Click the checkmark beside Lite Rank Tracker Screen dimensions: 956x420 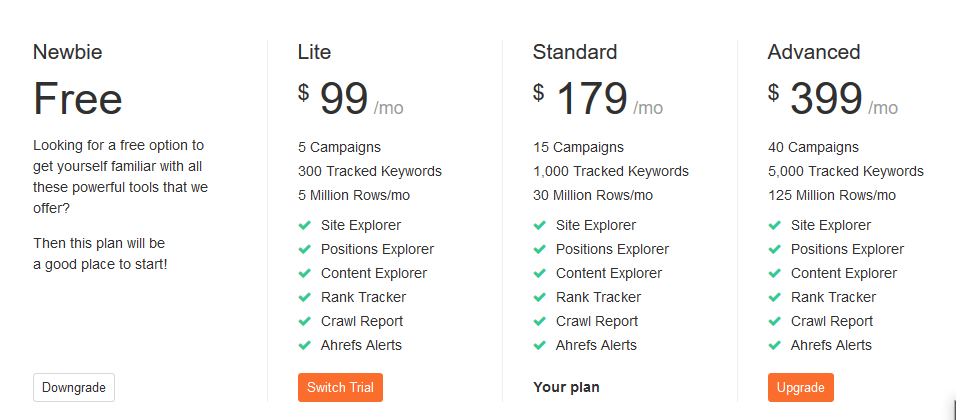[305, 297]
